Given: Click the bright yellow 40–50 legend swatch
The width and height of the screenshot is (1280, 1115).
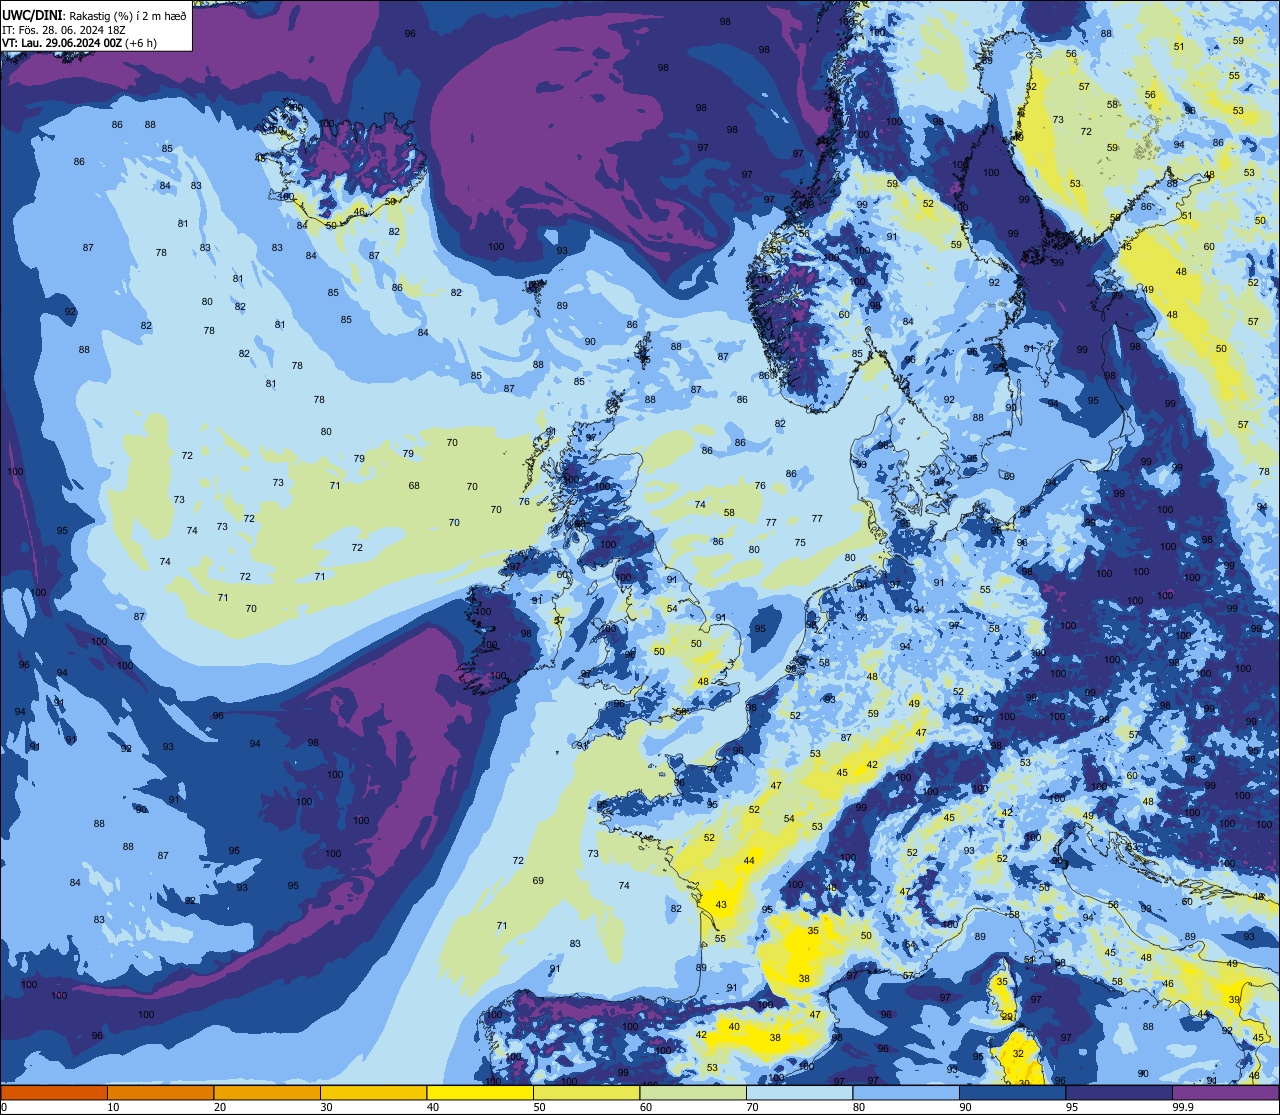Looking at the screenshot, I should pos(480,1092).
